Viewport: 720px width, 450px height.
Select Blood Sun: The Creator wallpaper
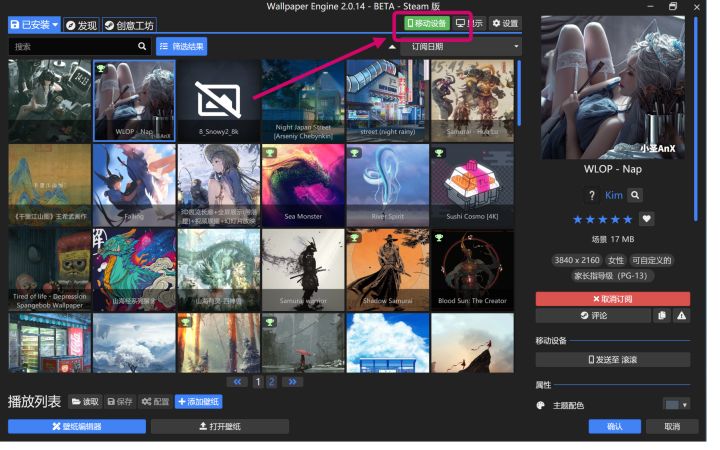(472, 270)
